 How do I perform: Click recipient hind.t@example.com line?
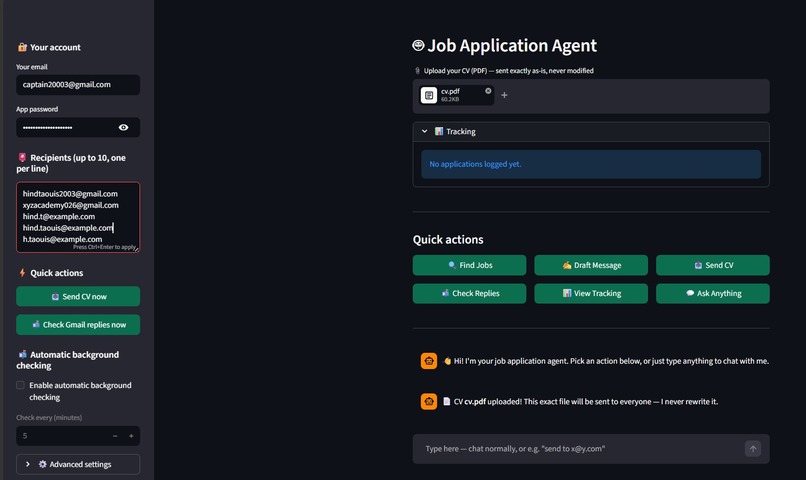59,216
